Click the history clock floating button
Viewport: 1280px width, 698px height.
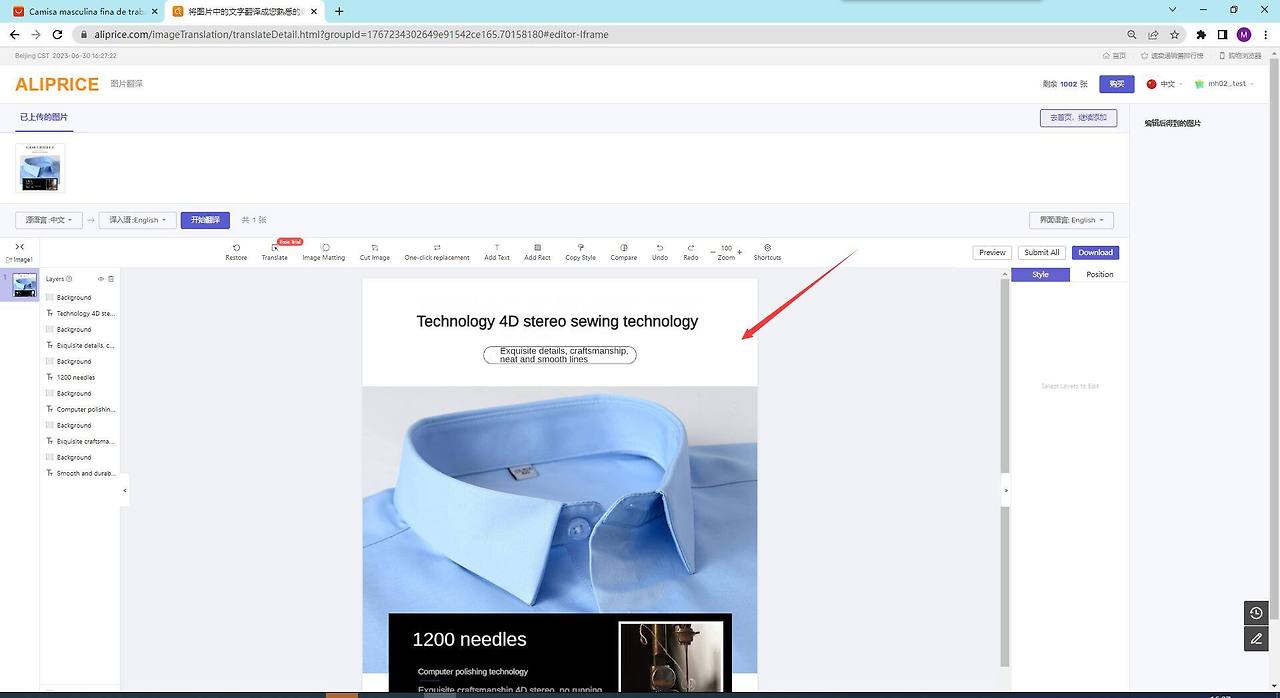click(x=1257, y=613)
